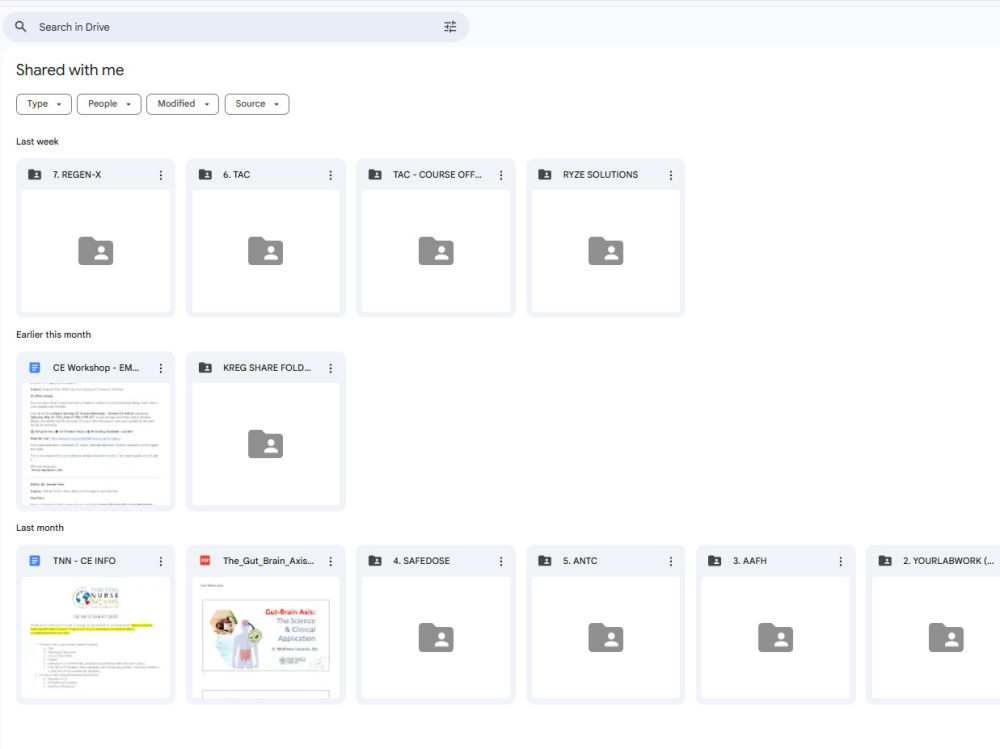
Task: Open the Type filter dropdown
Action: pyautogui.click(x=44, y=104)
